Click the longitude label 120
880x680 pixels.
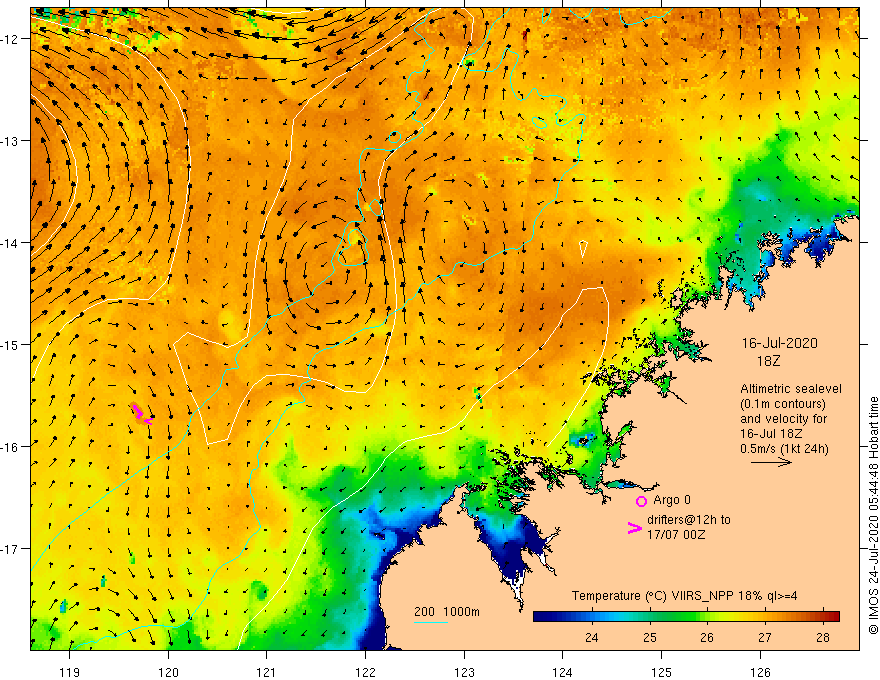(x=168, y=672)
